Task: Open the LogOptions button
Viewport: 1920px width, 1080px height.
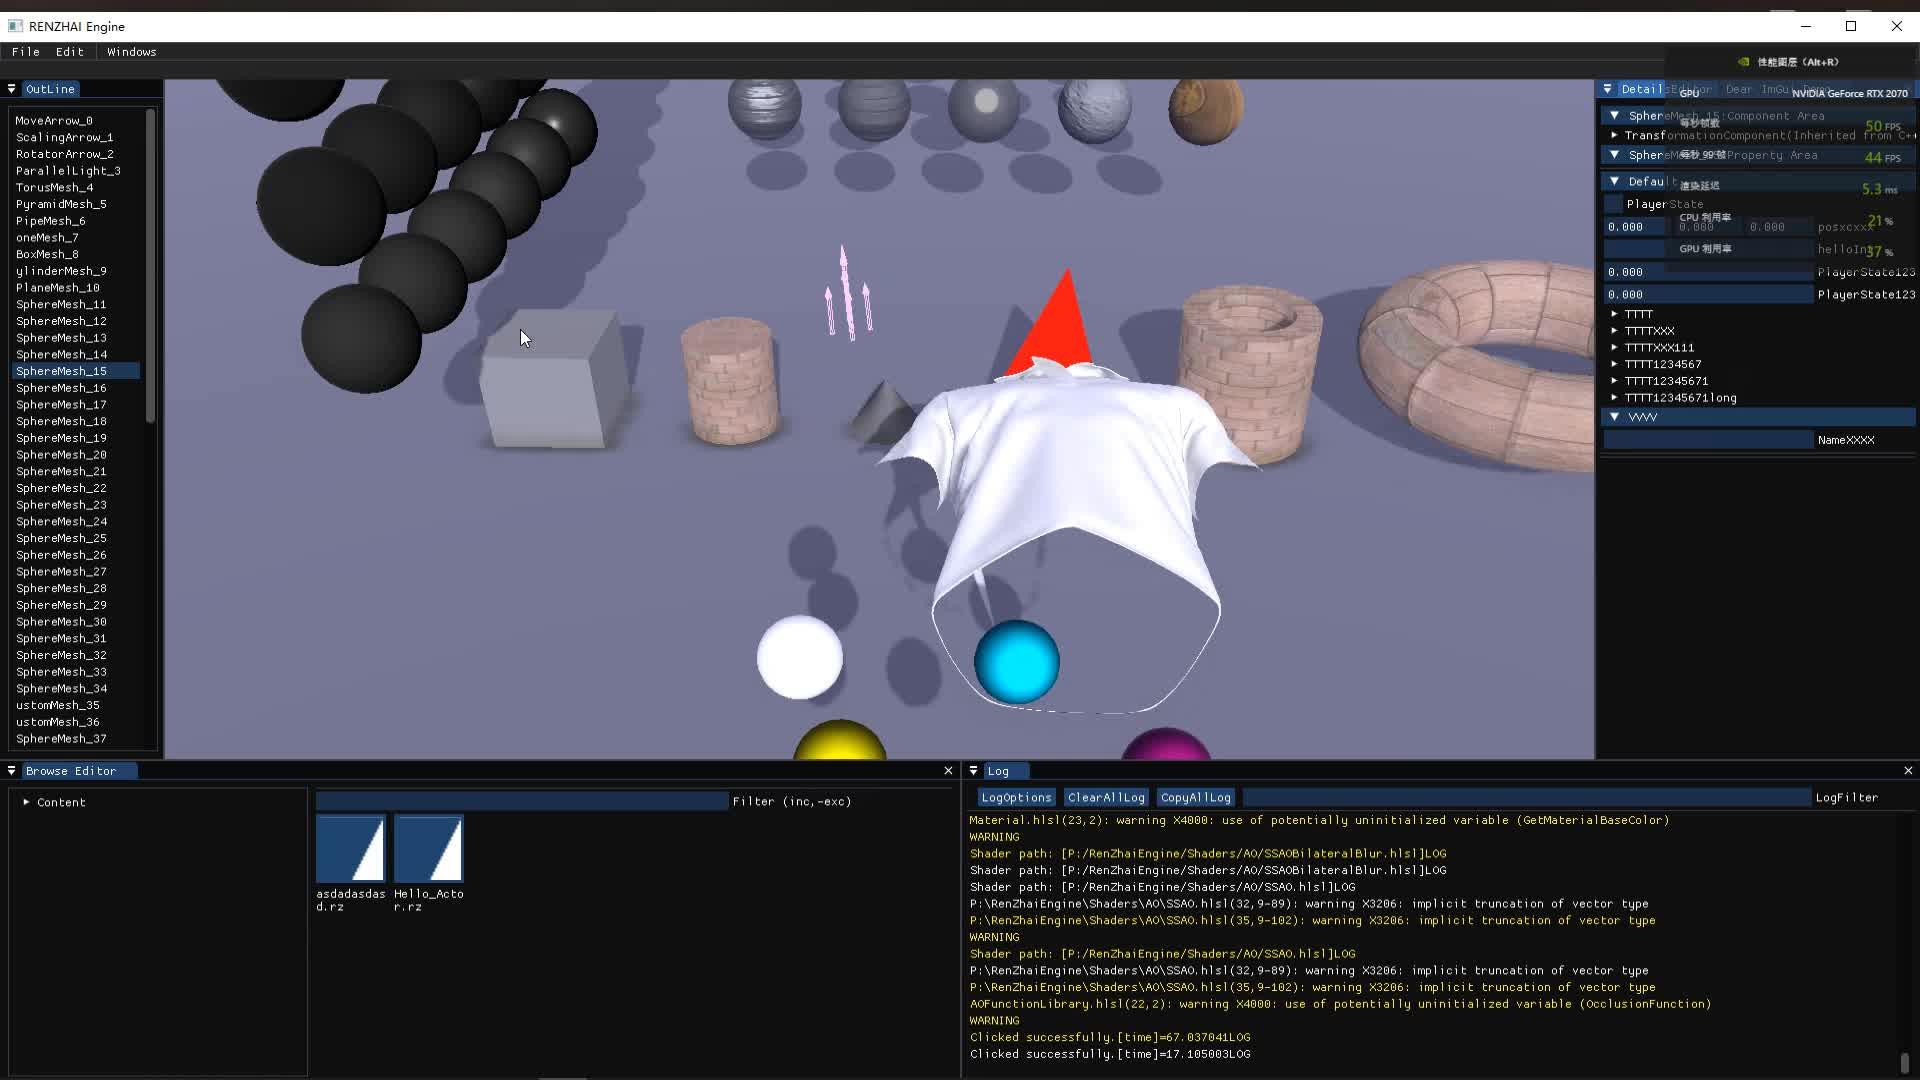Action: coord(1016,798)
